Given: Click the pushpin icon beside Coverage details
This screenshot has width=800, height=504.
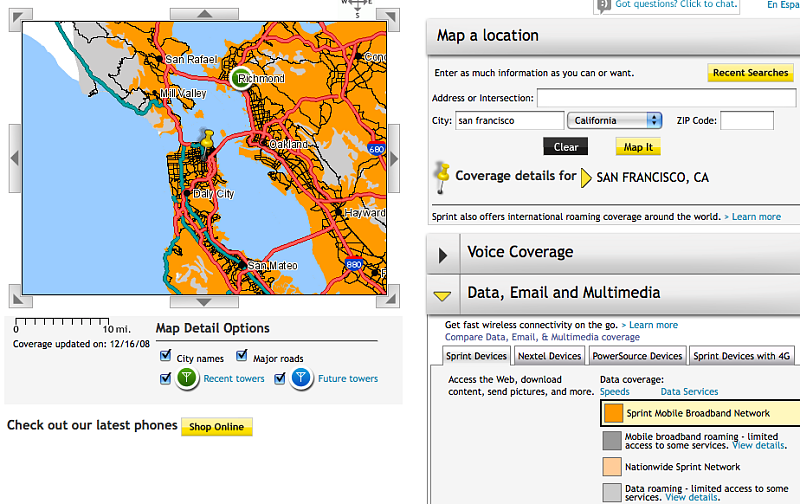Looking at the screenshot, I should pos(442,178).
